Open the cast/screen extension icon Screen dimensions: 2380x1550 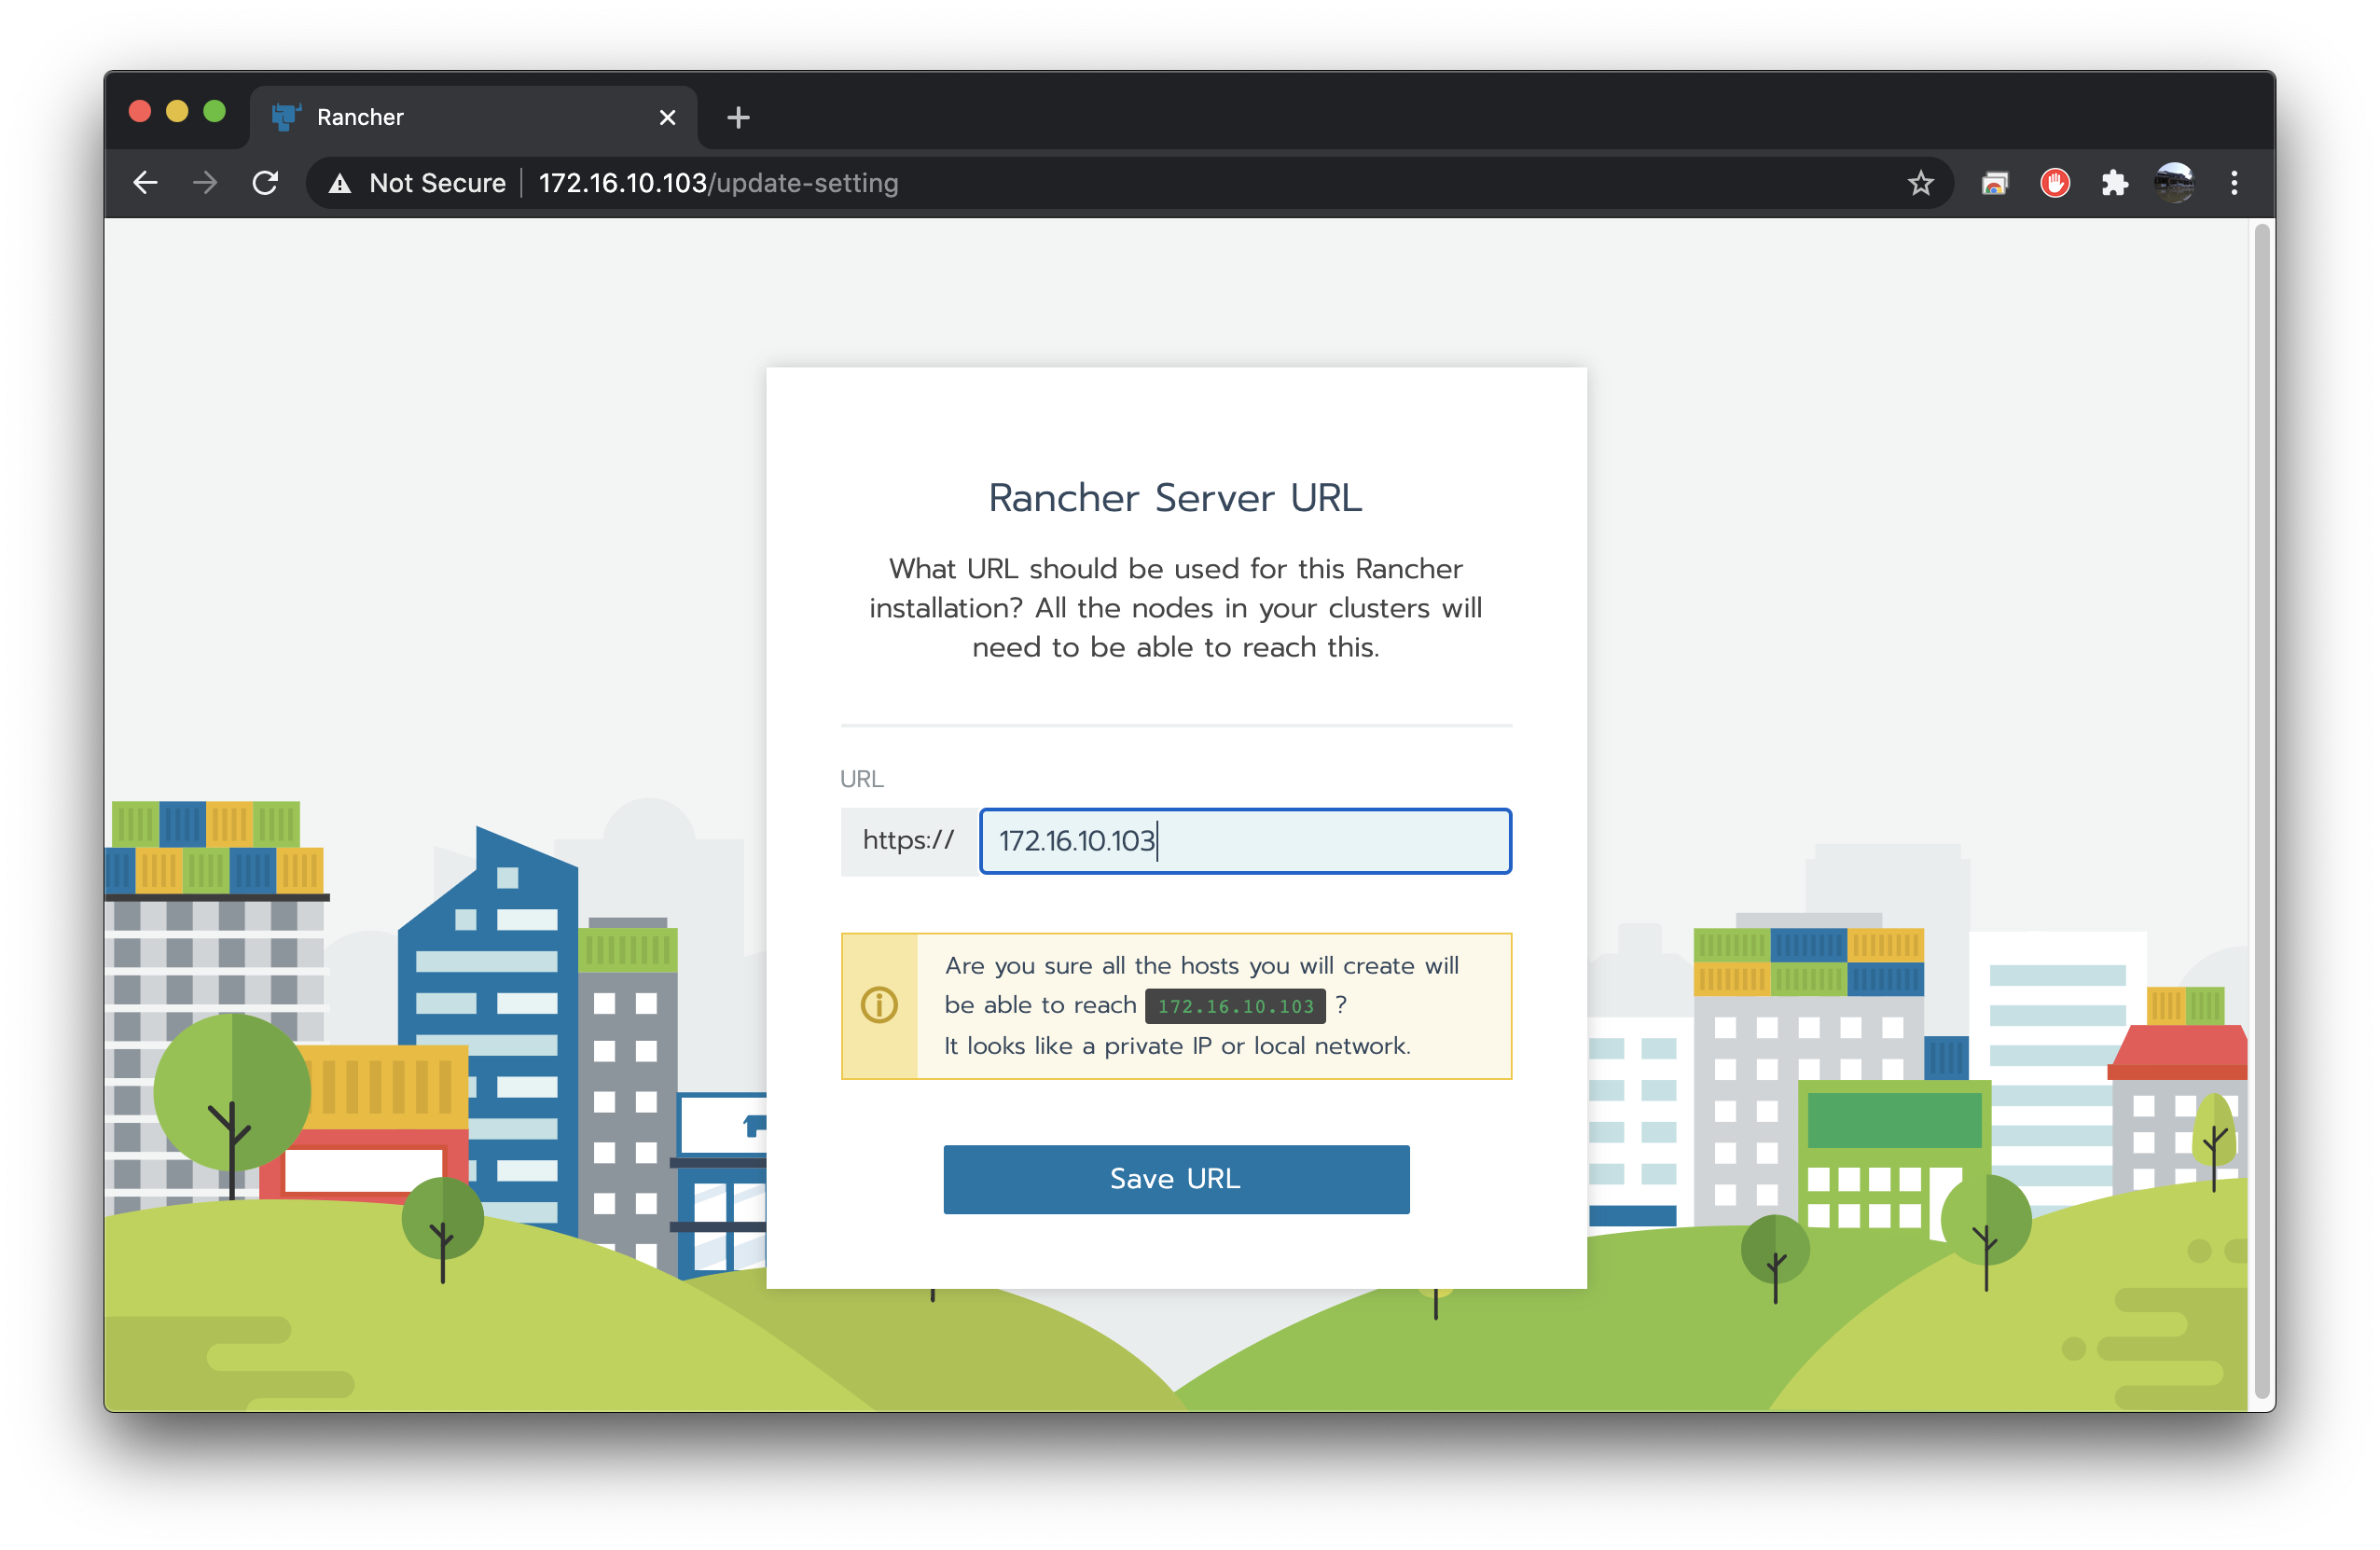pyautogui.click(x=1994, y=183)
